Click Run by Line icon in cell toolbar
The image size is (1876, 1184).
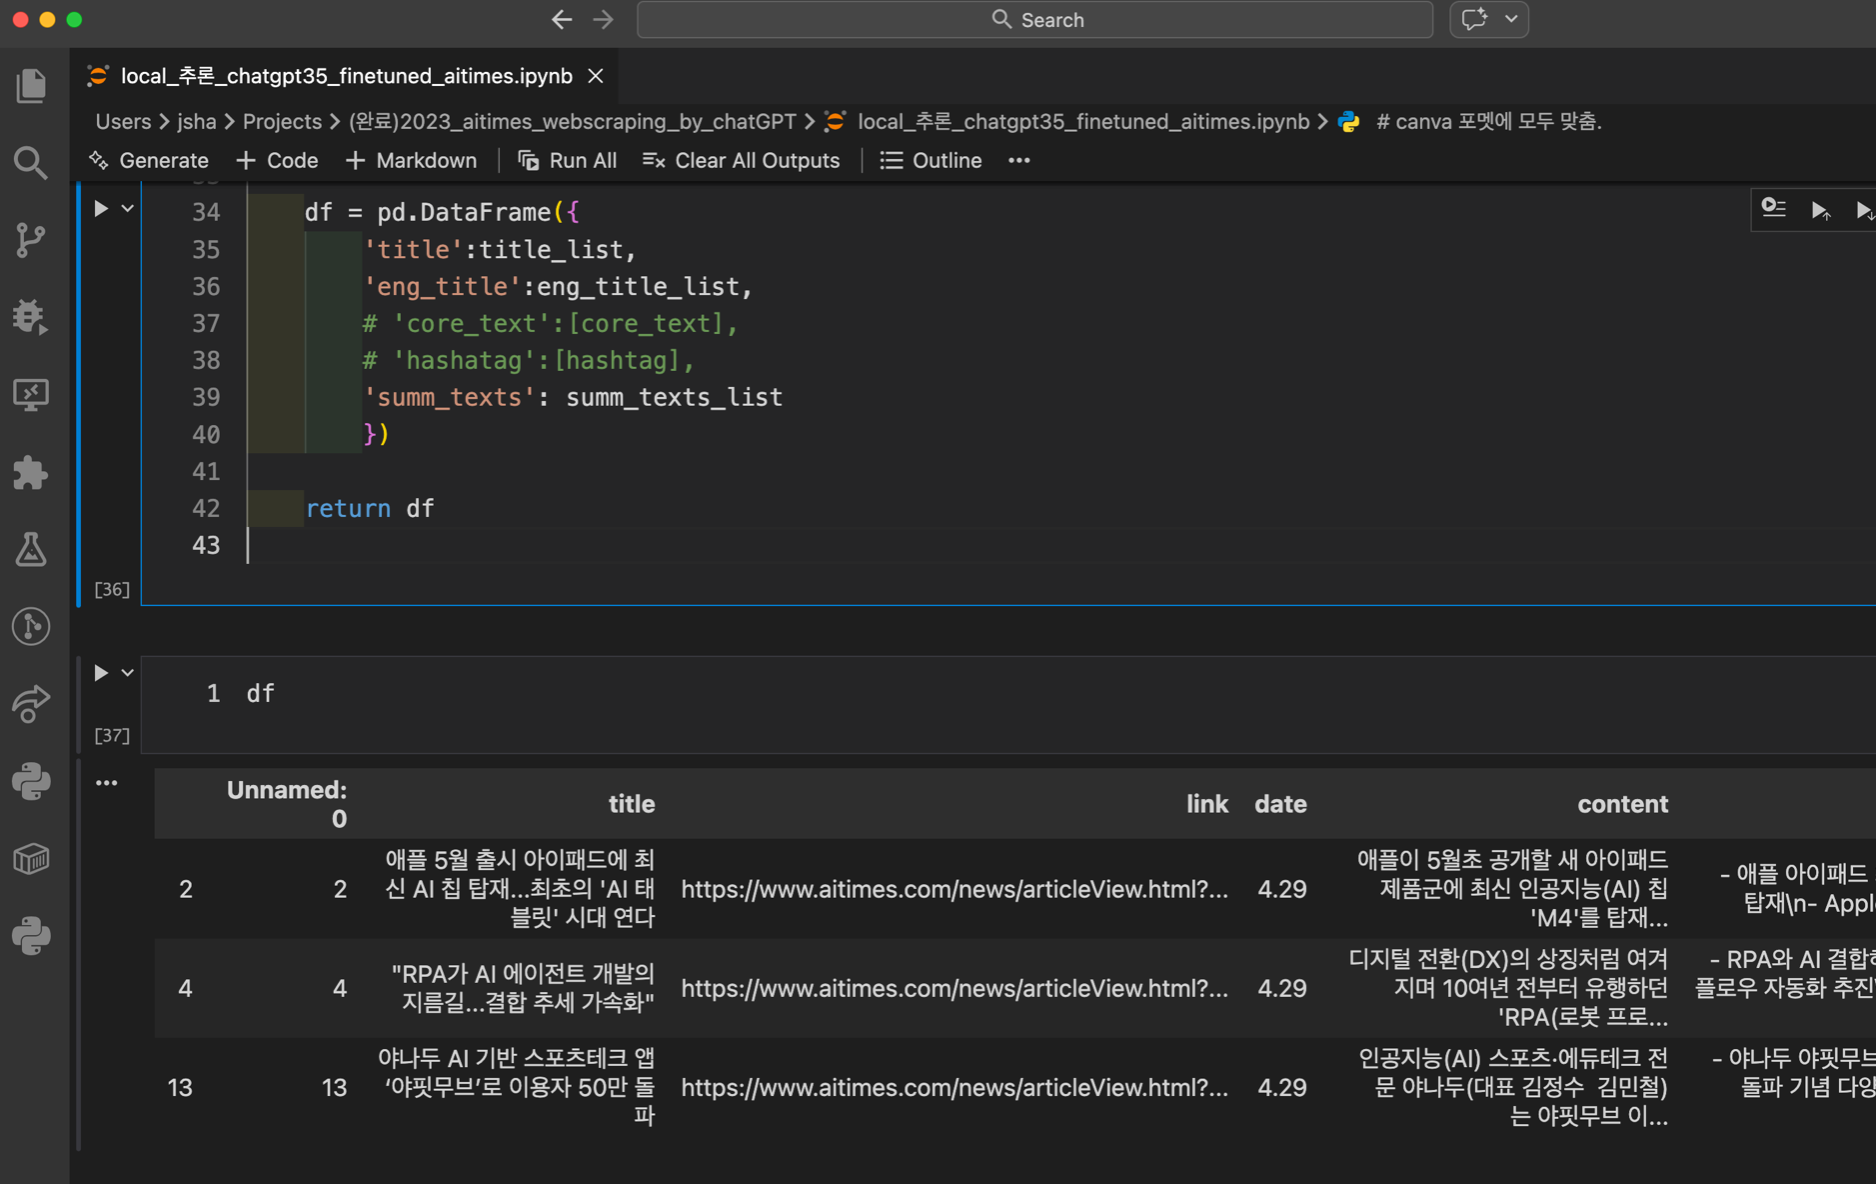click(1774, 208)
